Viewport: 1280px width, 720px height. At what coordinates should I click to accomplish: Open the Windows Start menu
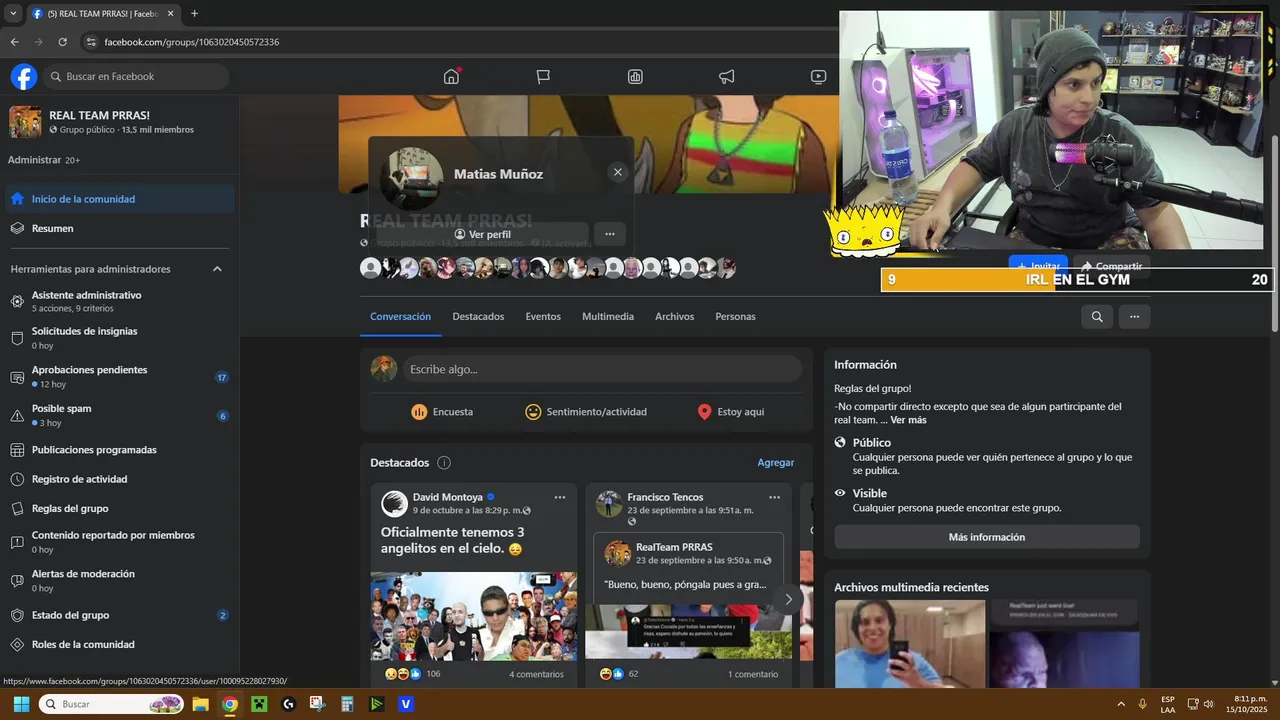pyautogui.click(x=21, y=704)
